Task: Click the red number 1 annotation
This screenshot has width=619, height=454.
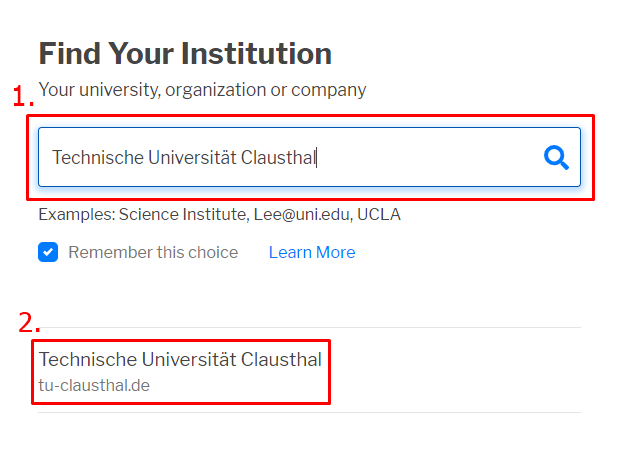Action: click(23, 98)
